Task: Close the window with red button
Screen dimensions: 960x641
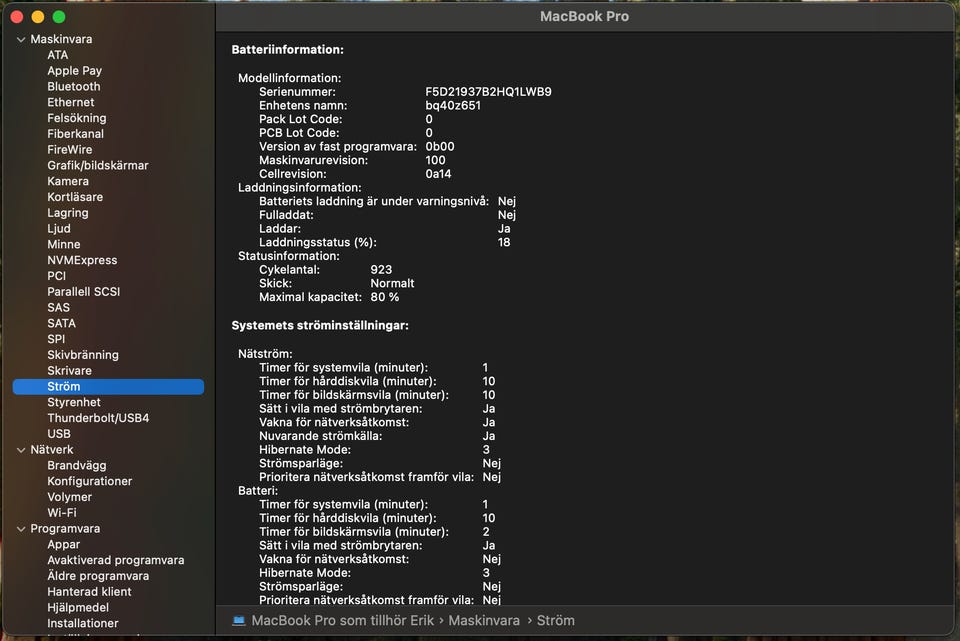Action: pyautogui.click(x=18, y=17)
